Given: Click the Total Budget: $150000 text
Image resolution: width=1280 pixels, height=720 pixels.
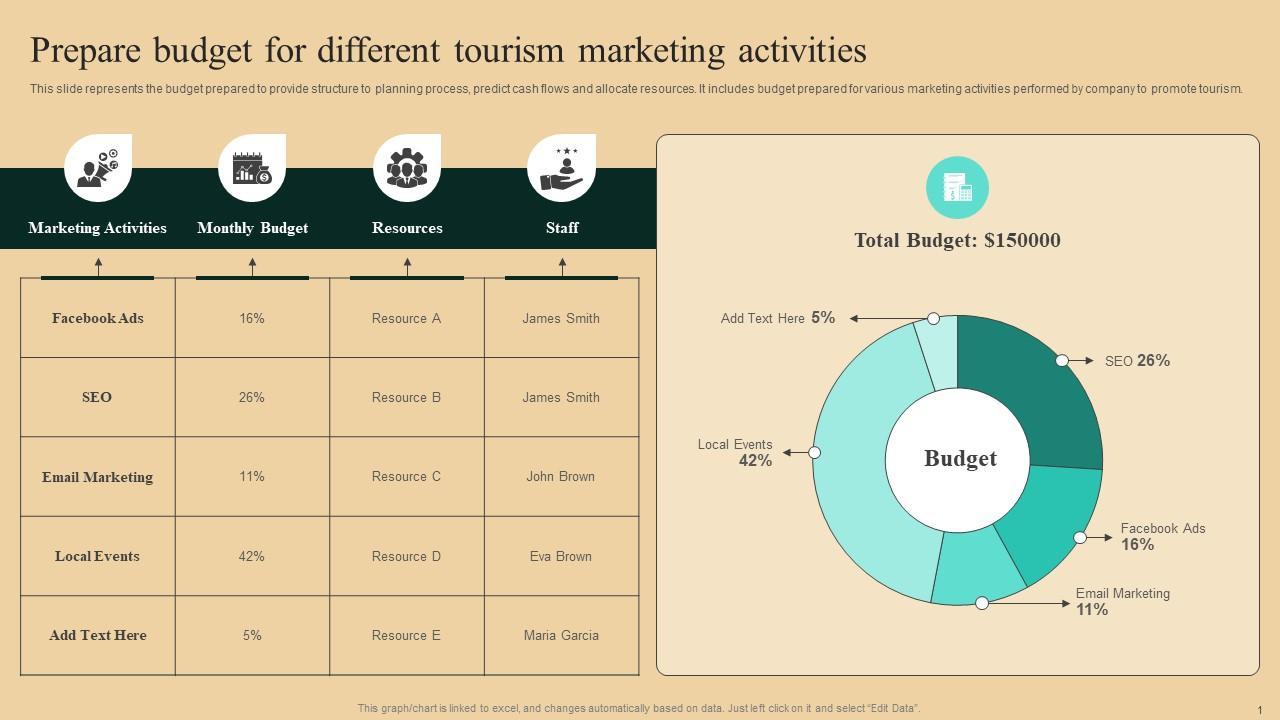Looking at the screenshot, I should [x=957, y=240].
